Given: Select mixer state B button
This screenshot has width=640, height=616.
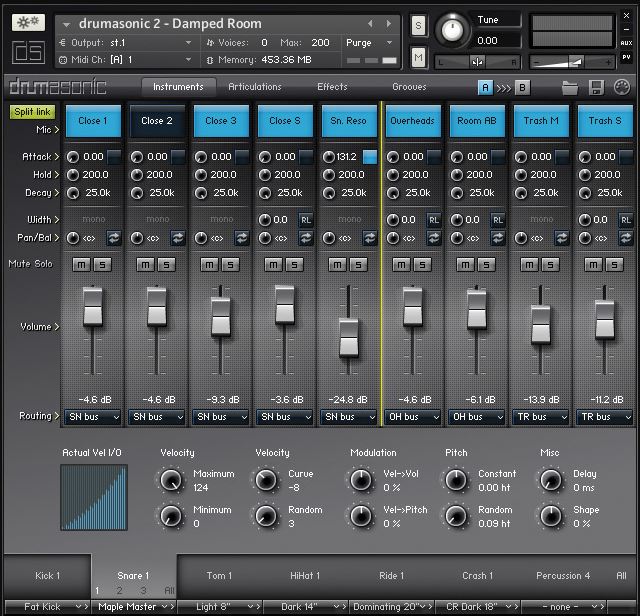Looking at the screenshot, I should point(522,87).
